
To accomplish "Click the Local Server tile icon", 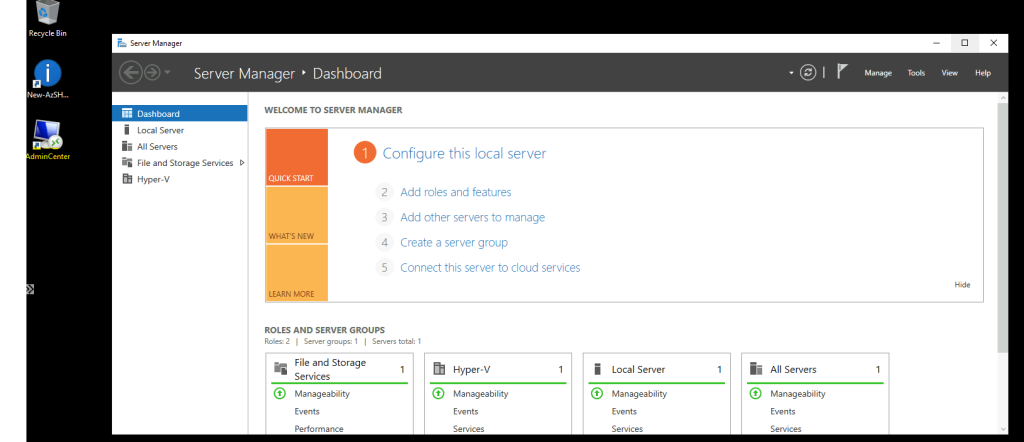I will pyautogui.click(x=597, y=369).
